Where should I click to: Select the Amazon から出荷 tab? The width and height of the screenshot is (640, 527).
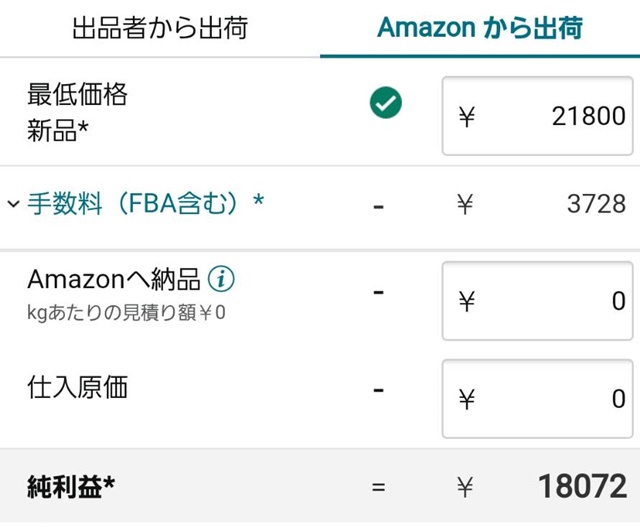[479, 28]
